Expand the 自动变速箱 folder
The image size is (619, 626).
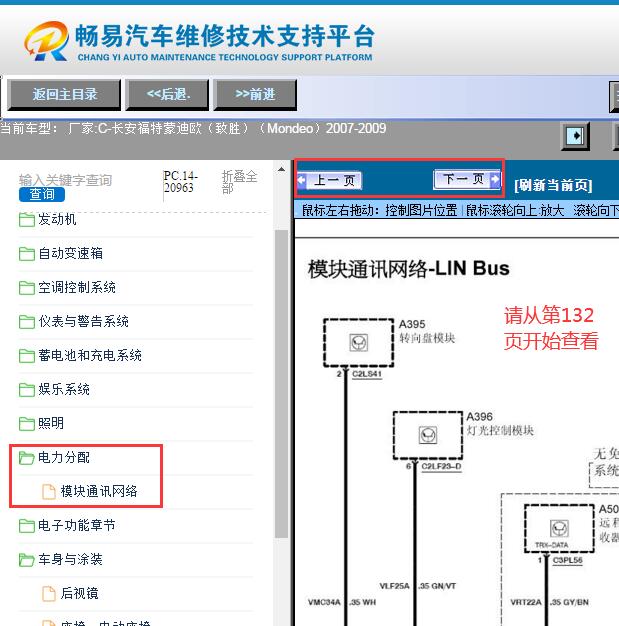point(70,253)
